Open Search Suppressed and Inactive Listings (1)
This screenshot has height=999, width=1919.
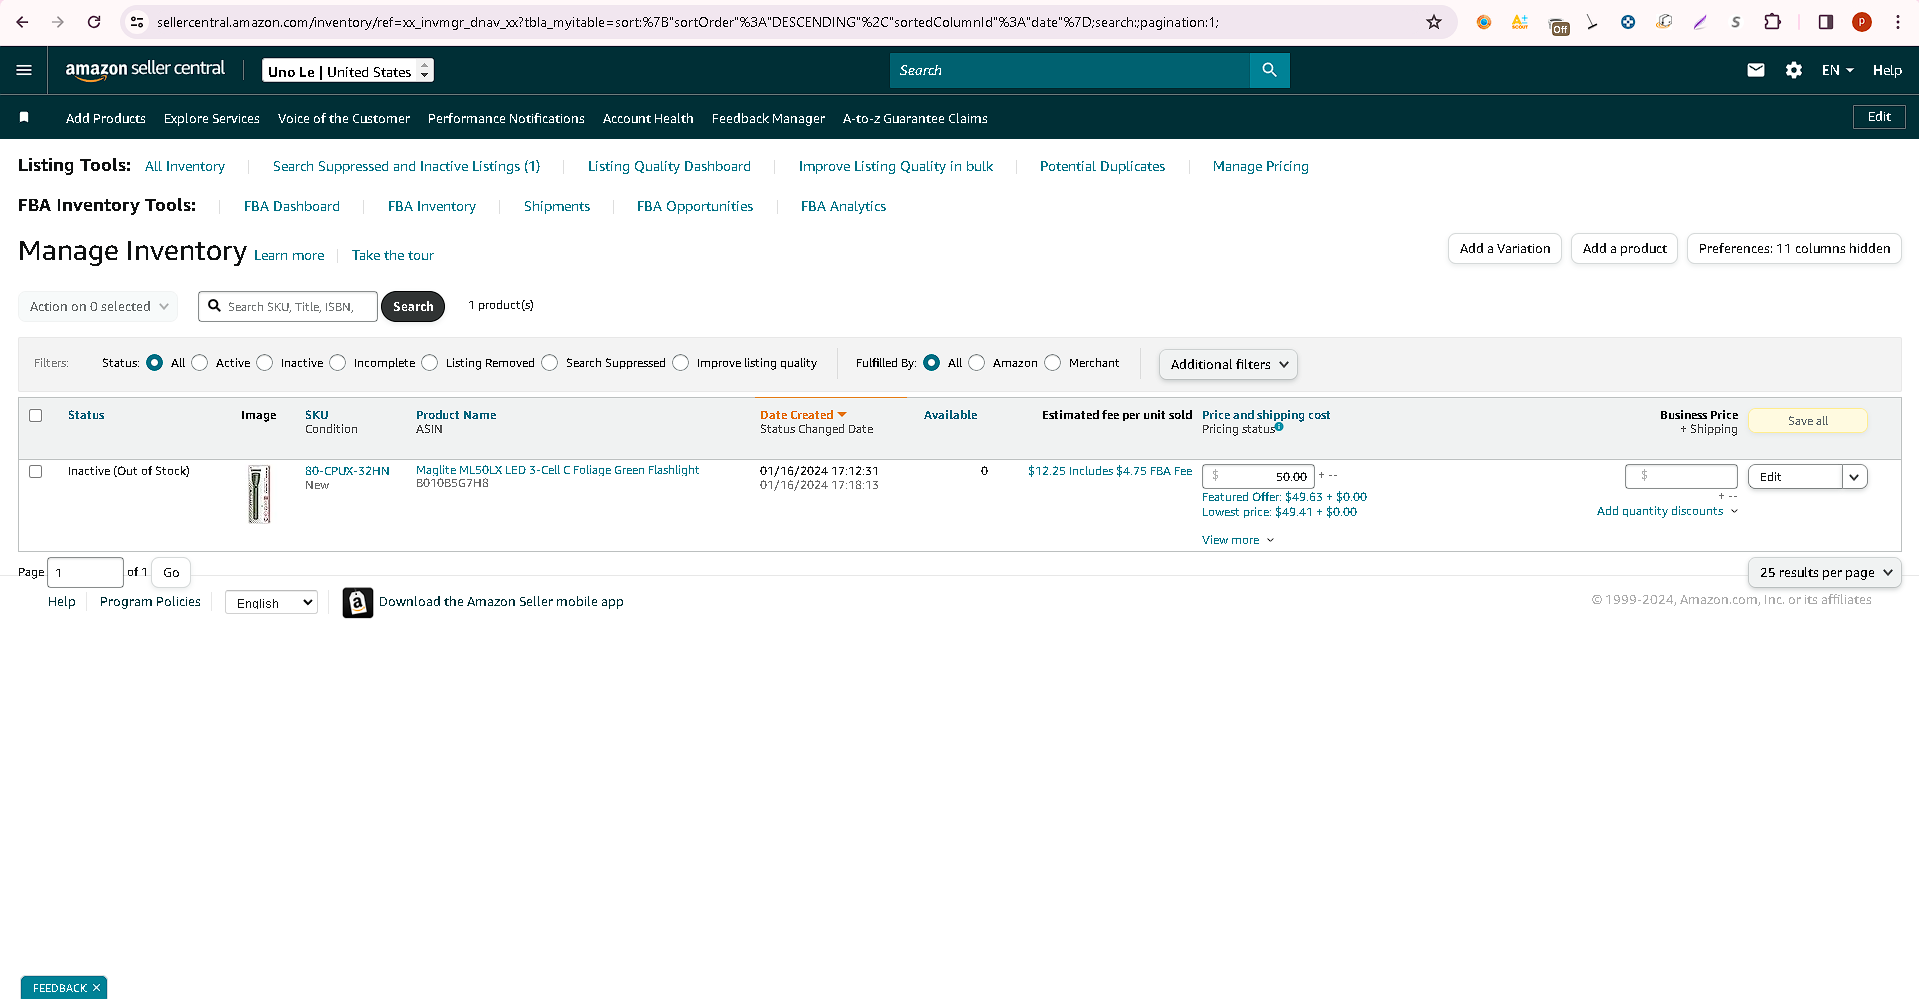pyautogui.click(x=406, y=166)
